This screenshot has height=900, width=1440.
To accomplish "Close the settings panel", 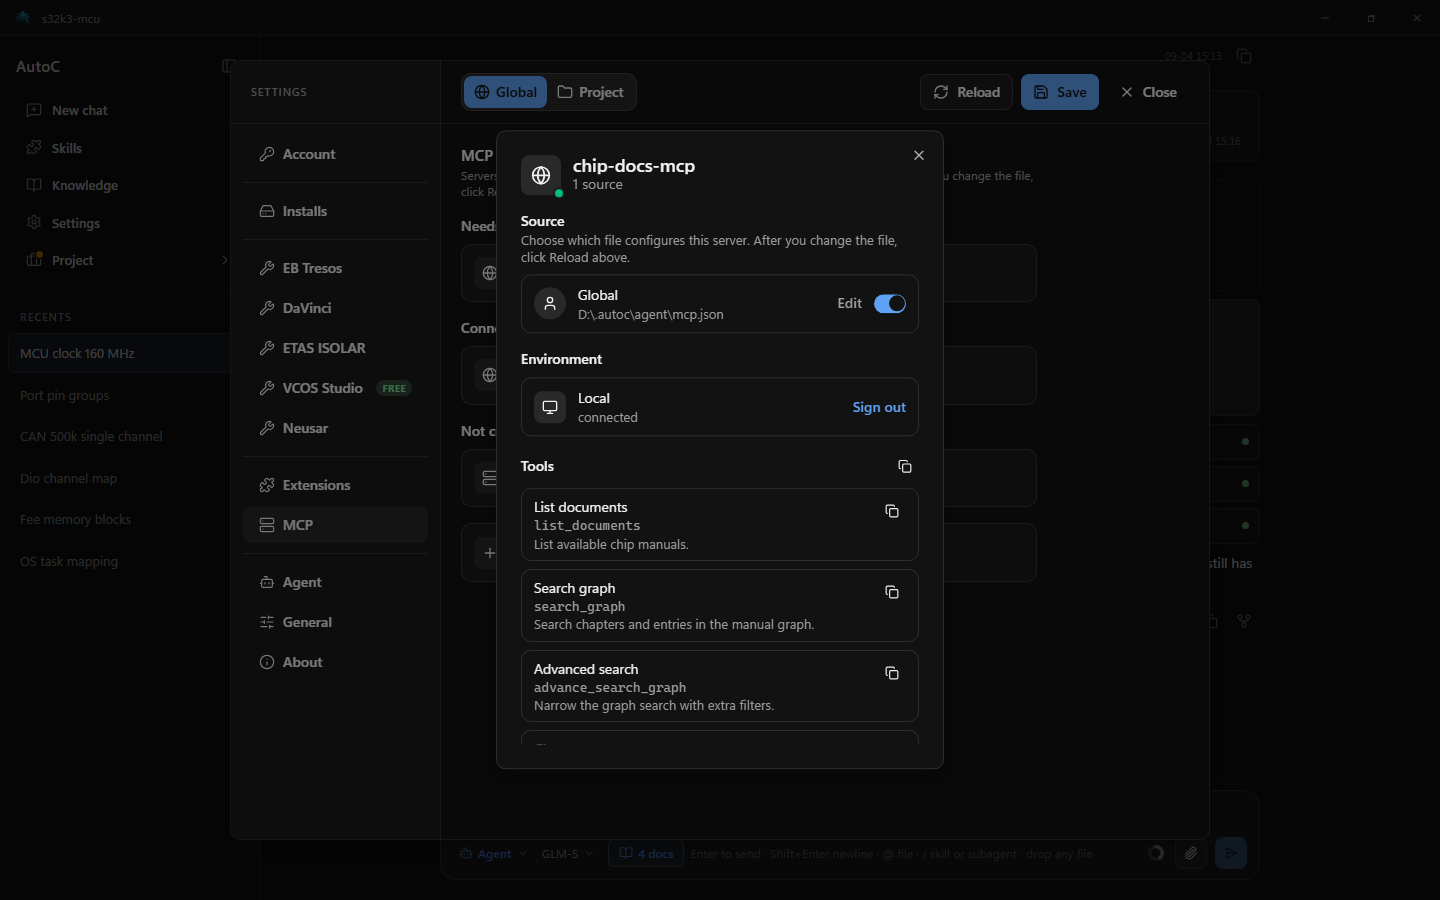I will point(1149,92).
